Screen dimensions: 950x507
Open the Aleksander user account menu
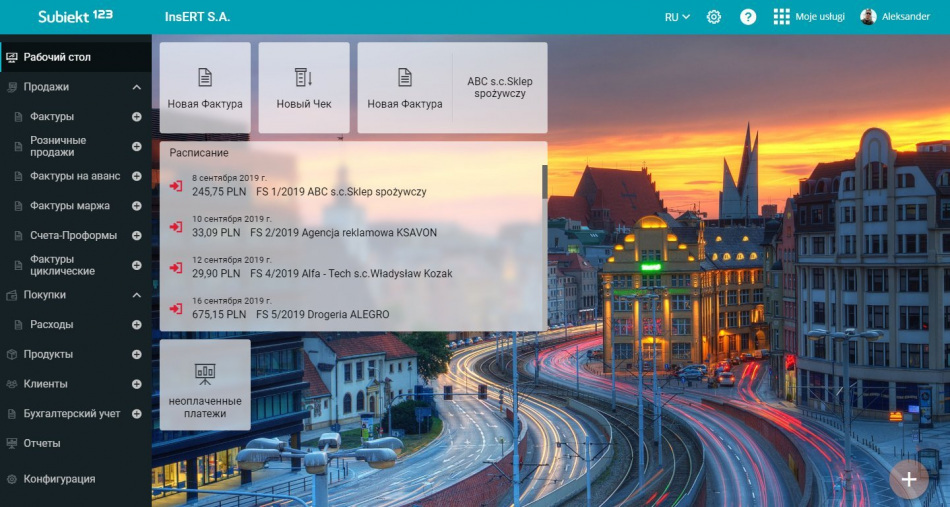click(x=895, y=17)
